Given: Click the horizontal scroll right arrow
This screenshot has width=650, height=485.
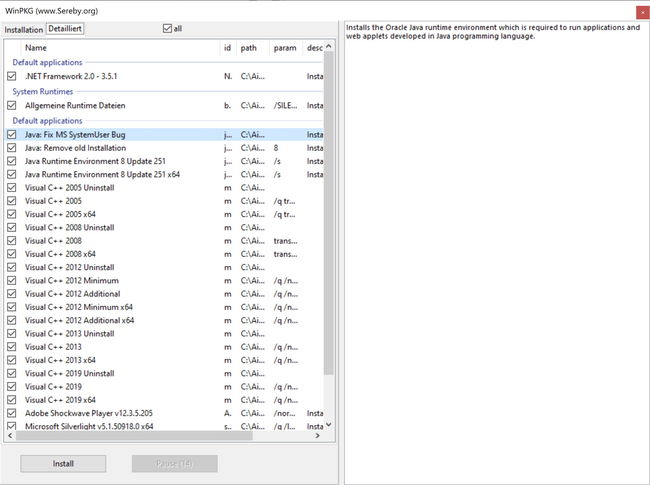Looking at the screenshot, I should [x=318, y=435].
